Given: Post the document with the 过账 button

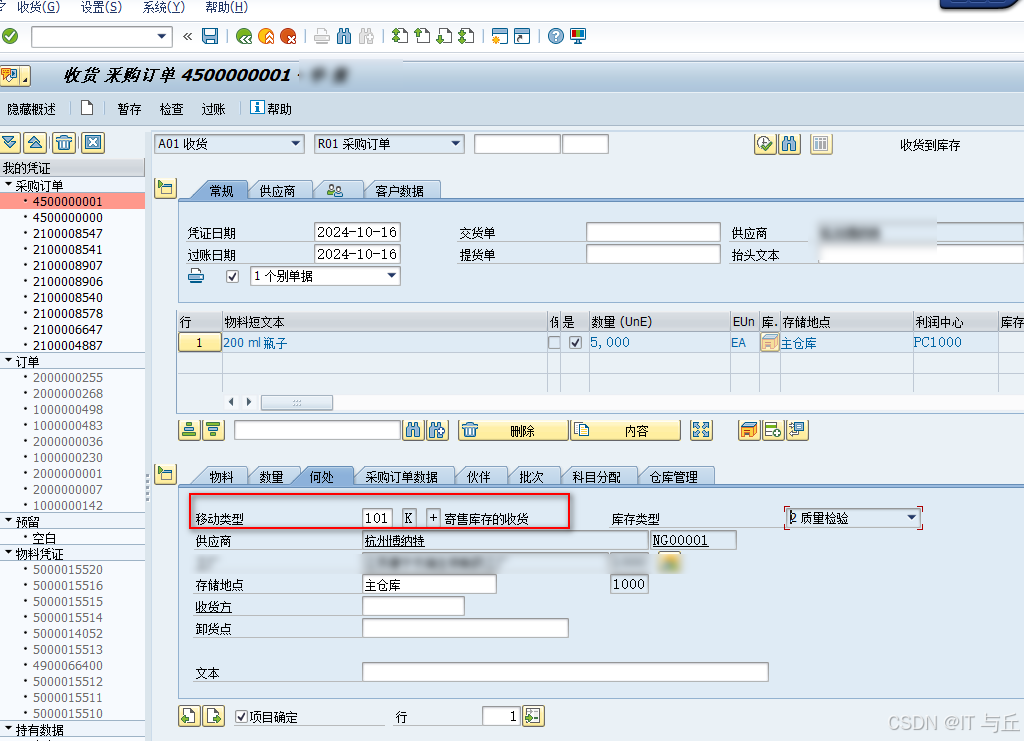Looking at the screenshot, I should [x=213, y=109].
